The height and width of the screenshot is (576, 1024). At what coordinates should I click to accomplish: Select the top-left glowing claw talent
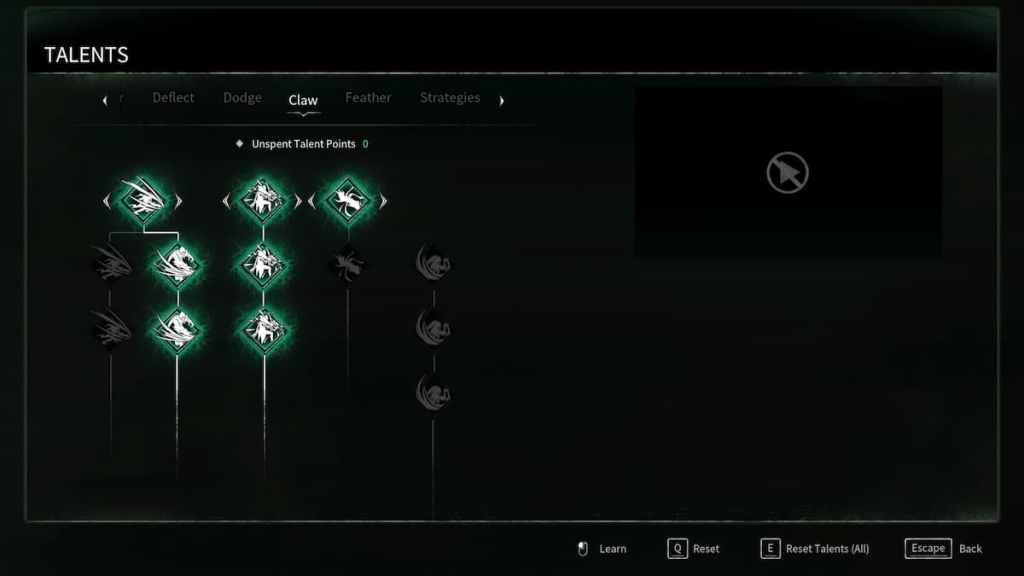pyautogui.click(x=143, y=200)
